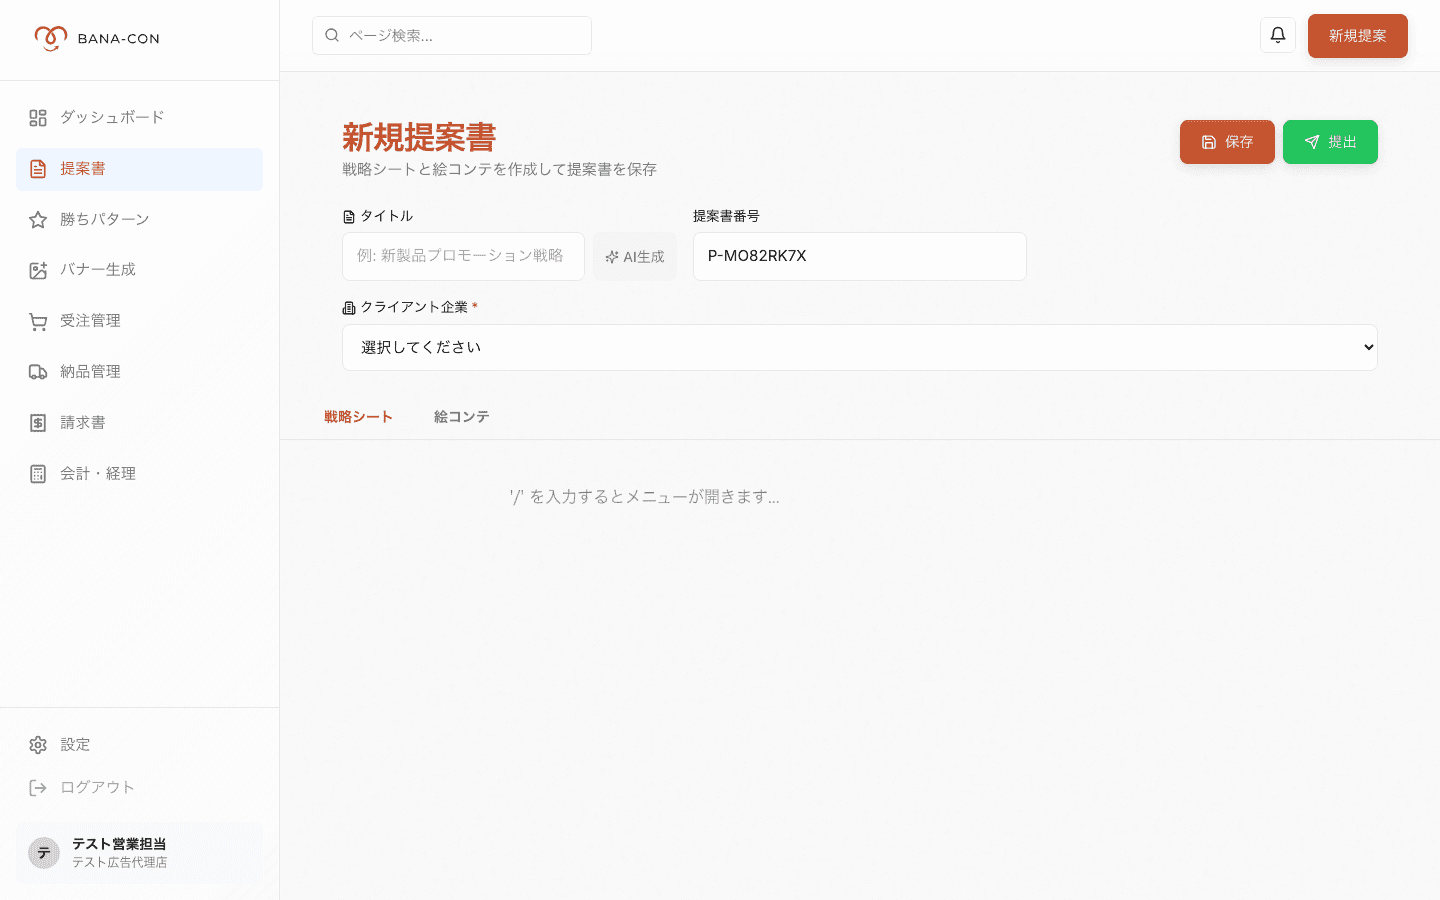Open the 設定 settings page
The height and width of the screenshot is (900, 1440).
point(75,744)
